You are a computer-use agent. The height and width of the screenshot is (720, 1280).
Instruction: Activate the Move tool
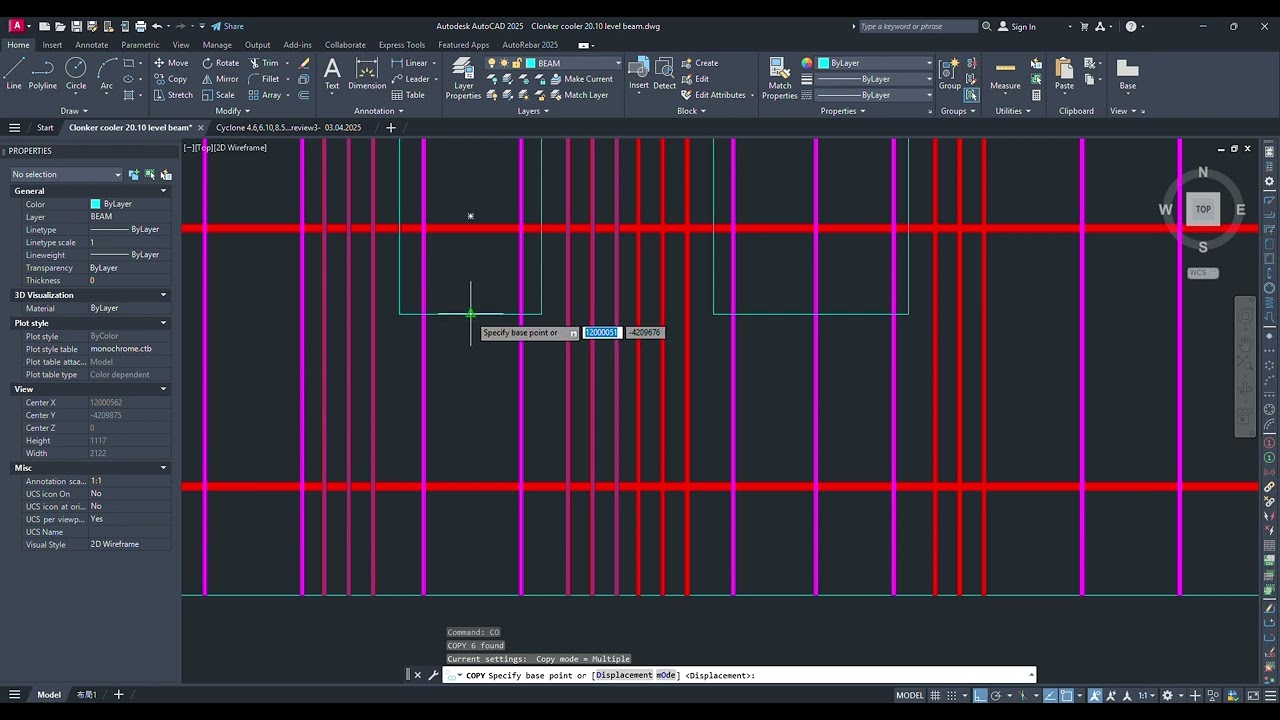coord(170,63)
